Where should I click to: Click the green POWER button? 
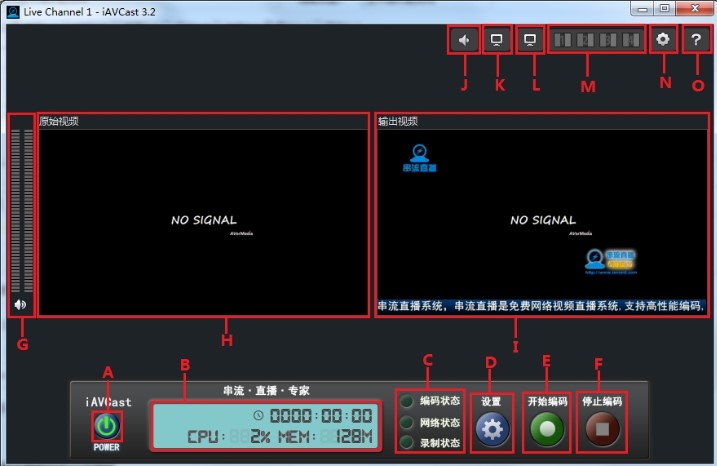tap(107, 426)
